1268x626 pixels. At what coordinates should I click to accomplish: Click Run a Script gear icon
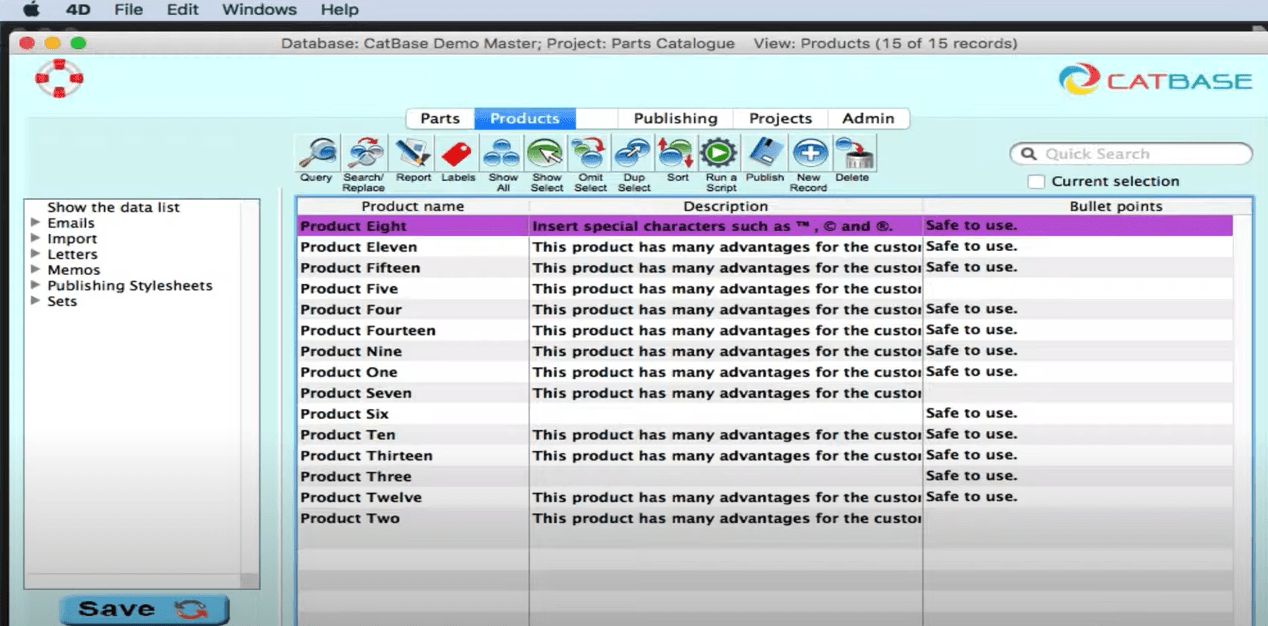(x=720, y=153)
